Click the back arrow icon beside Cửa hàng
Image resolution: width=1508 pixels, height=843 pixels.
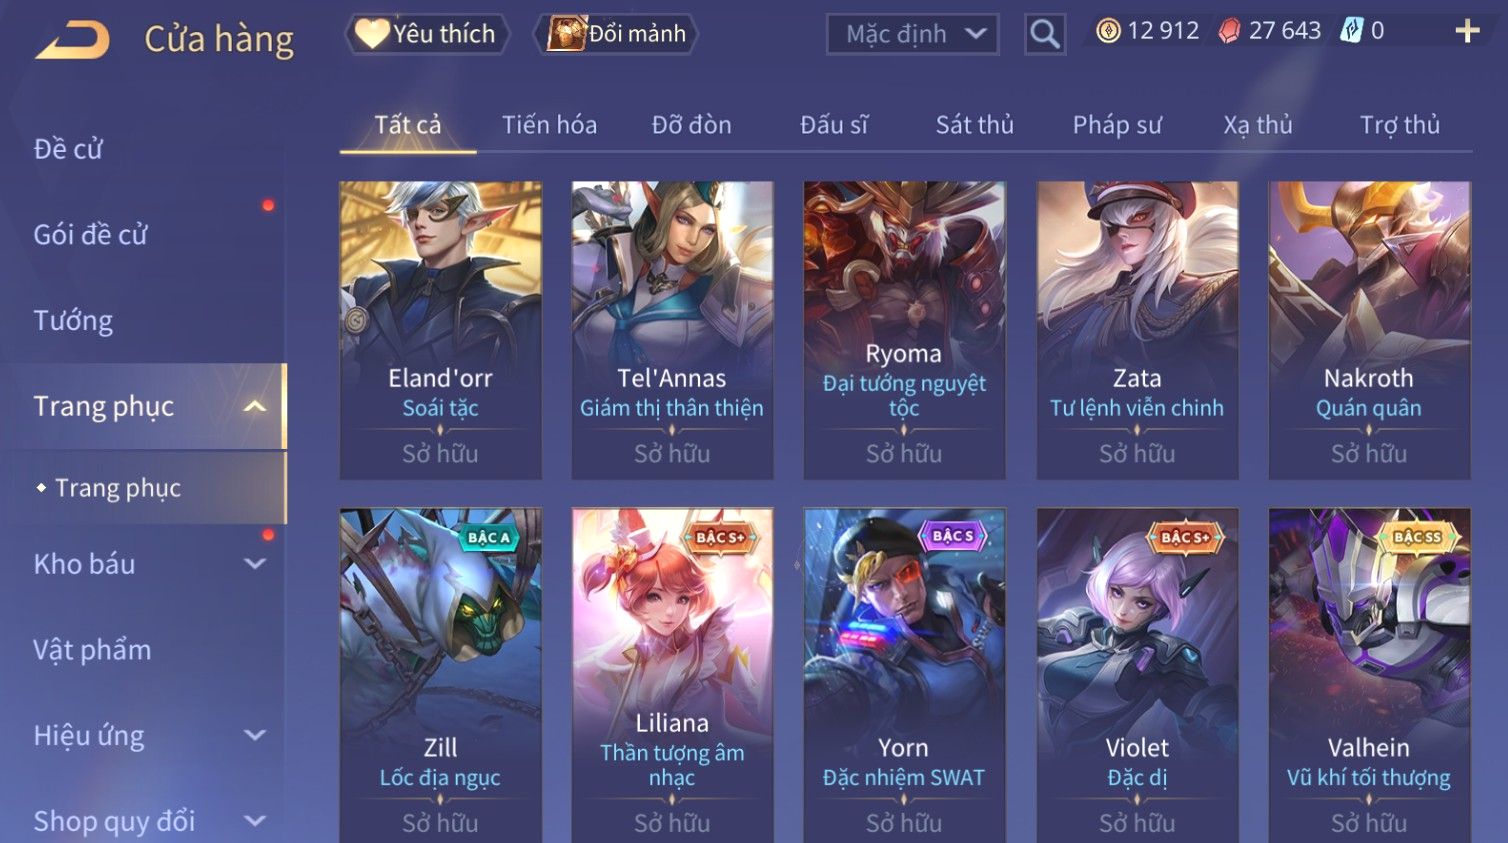click(72, 40)
